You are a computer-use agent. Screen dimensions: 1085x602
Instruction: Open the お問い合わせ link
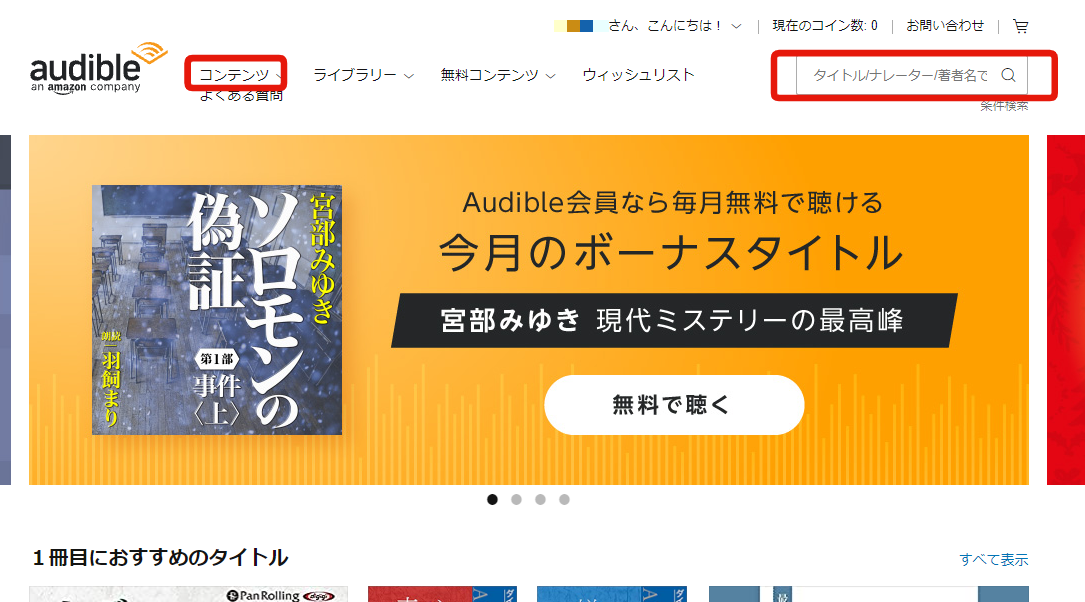click(945, 26)
